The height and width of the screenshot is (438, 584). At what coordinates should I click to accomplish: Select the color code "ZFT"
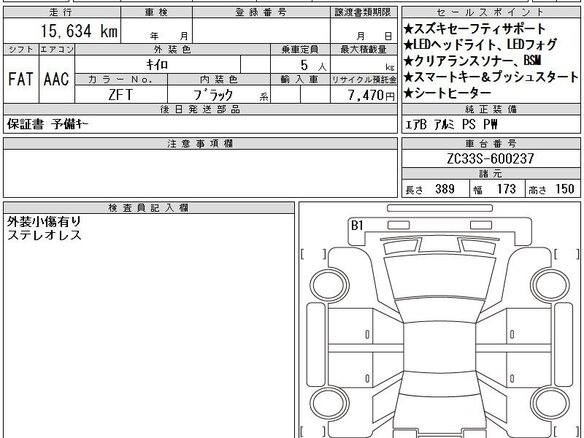pos(120,95)
